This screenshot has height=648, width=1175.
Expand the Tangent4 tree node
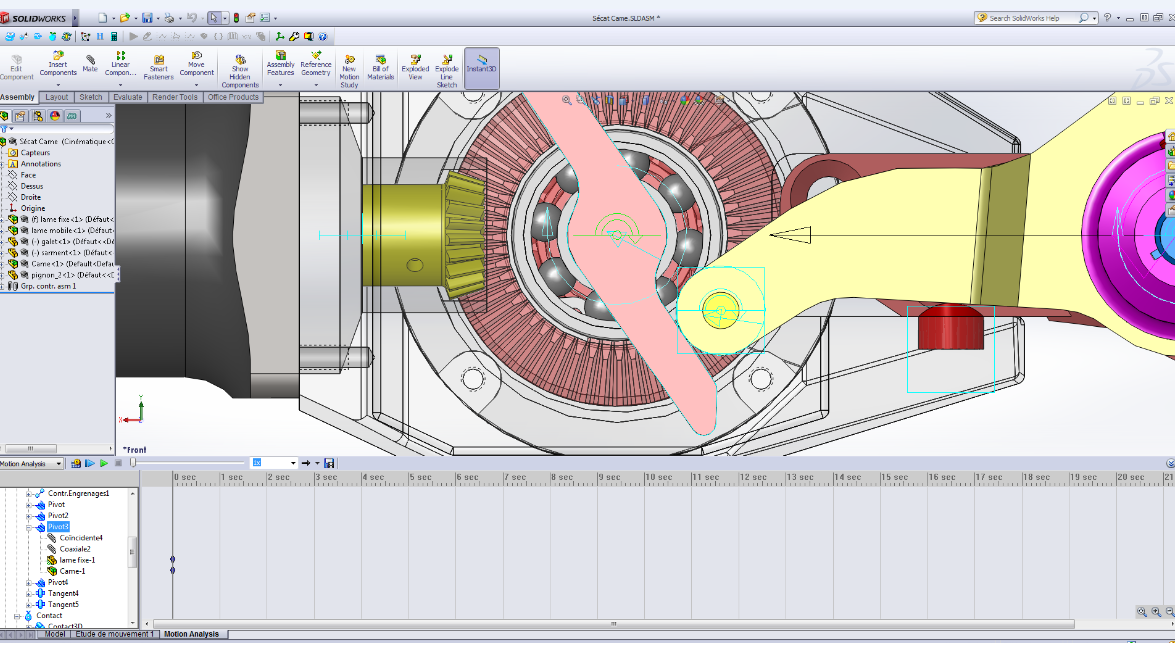point(30,594)
